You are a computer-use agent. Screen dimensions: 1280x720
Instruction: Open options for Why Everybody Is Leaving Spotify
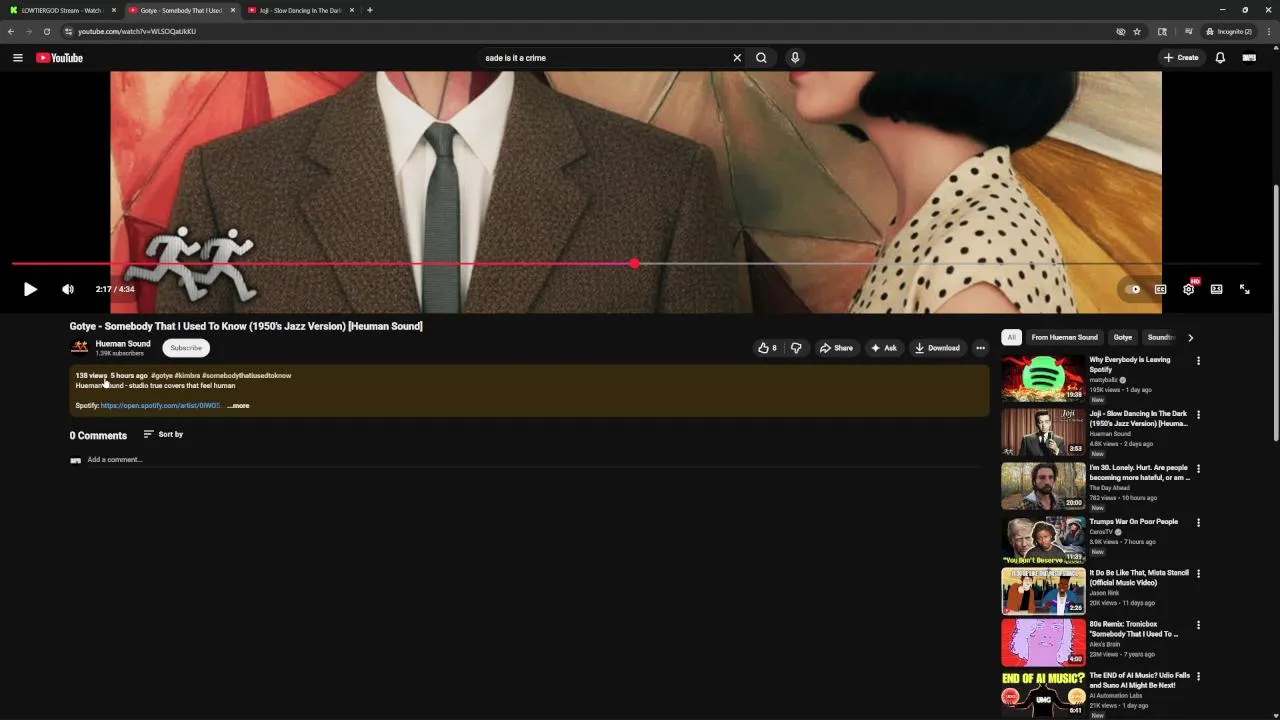pos(1198,361)
